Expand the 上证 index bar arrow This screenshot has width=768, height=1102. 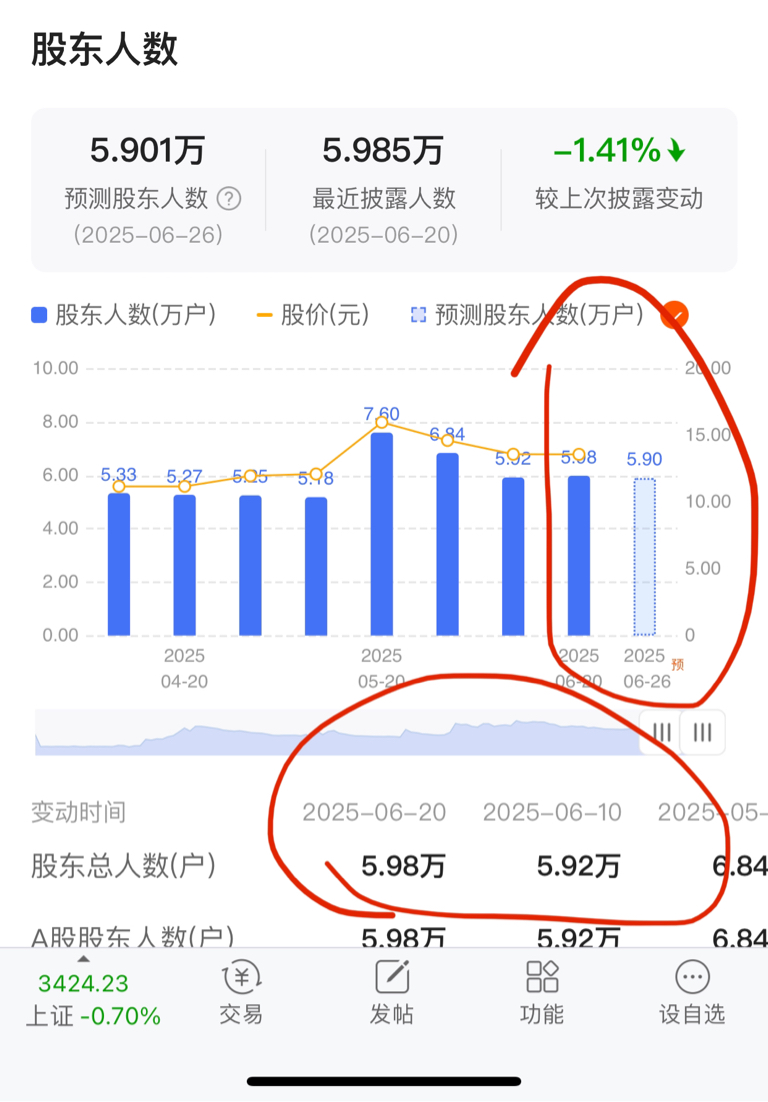coord(84,959)
